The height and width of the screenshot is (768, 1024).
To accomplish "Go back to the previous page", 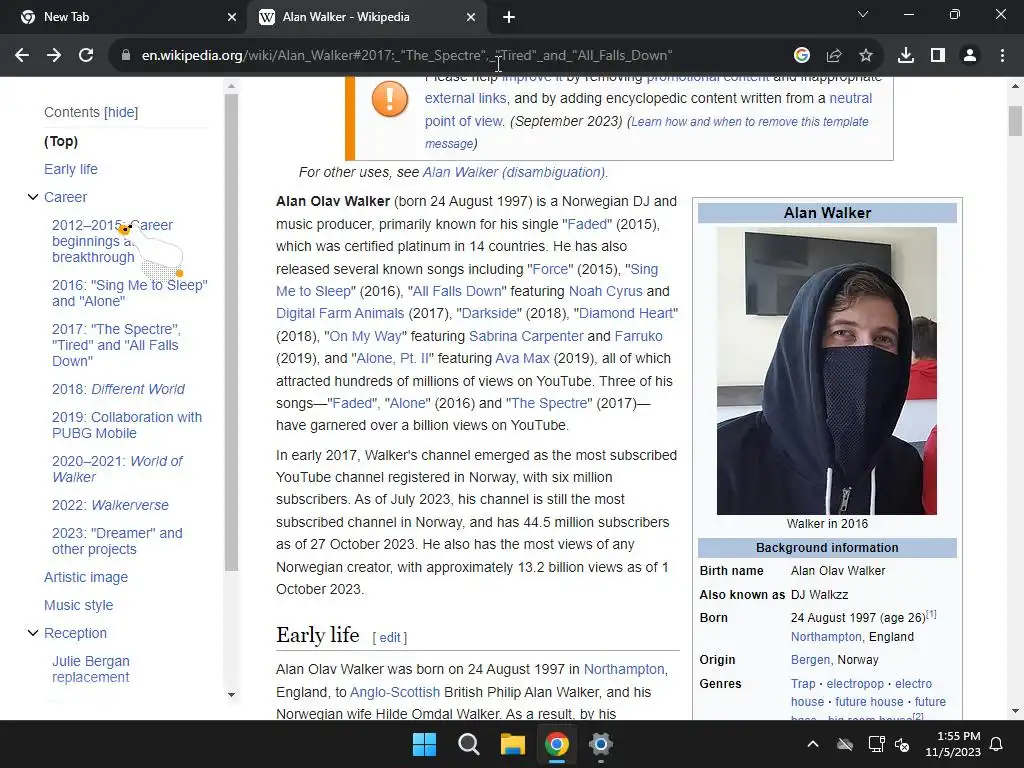I will 22,56.
